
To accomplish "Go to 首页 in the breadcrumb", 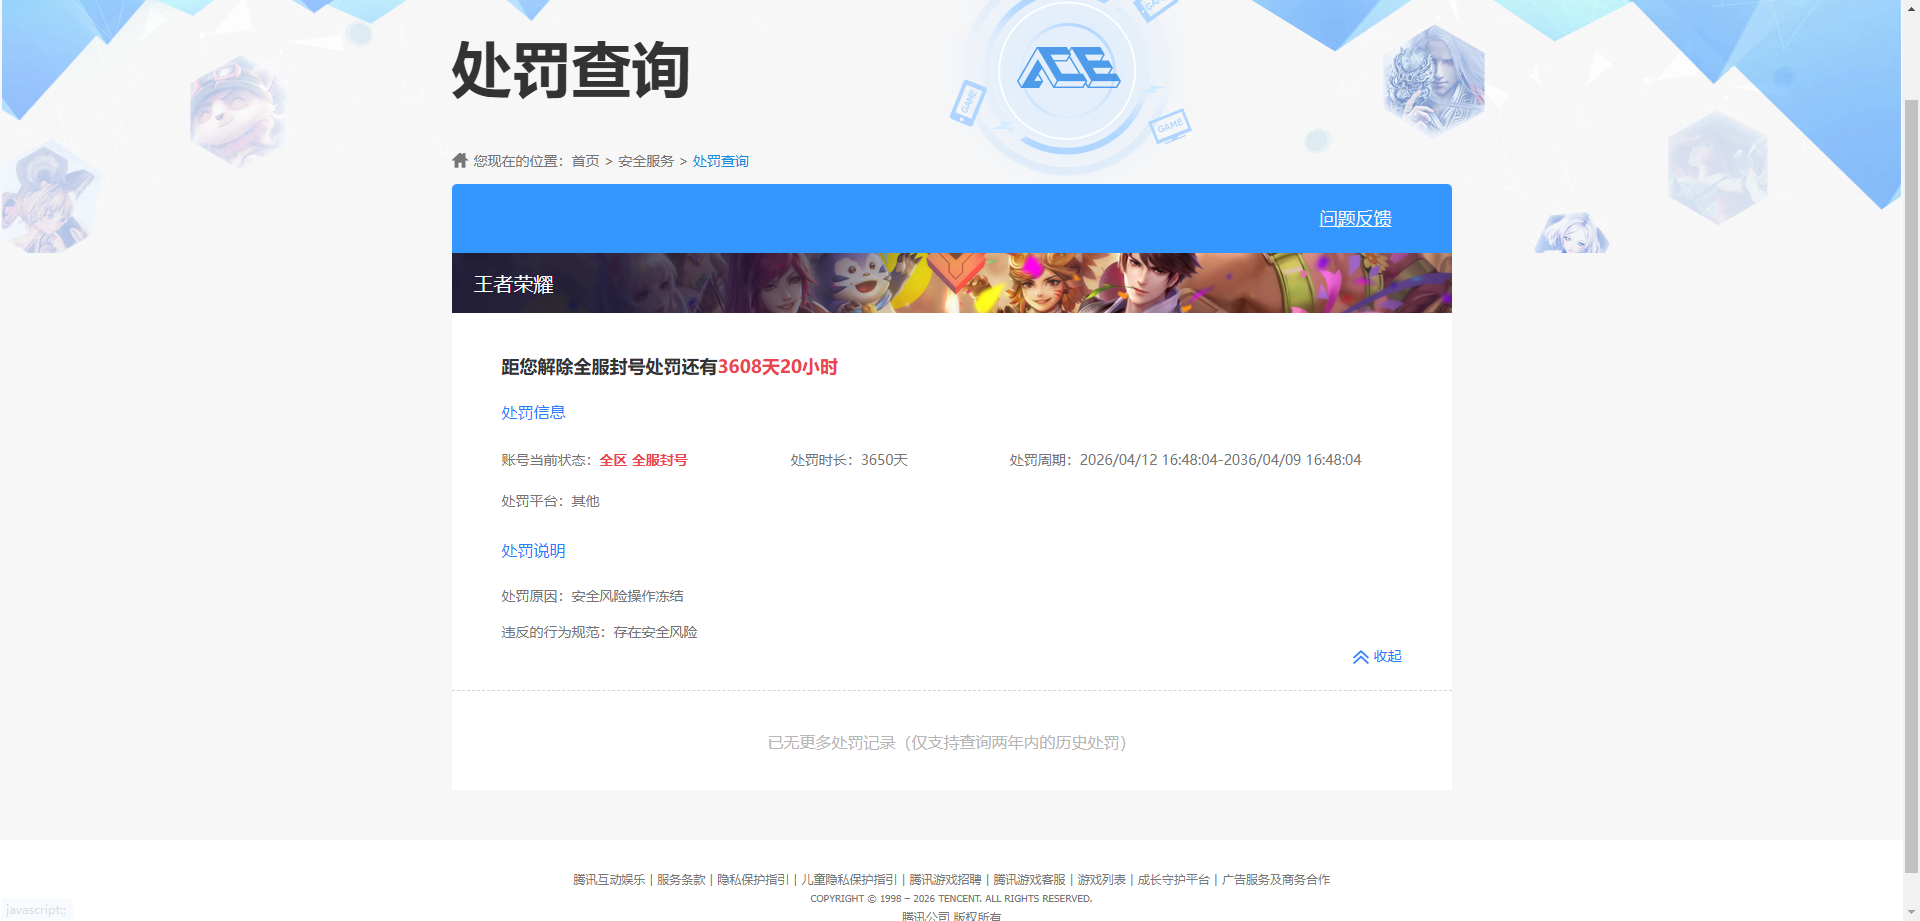I will coord(585,161).
